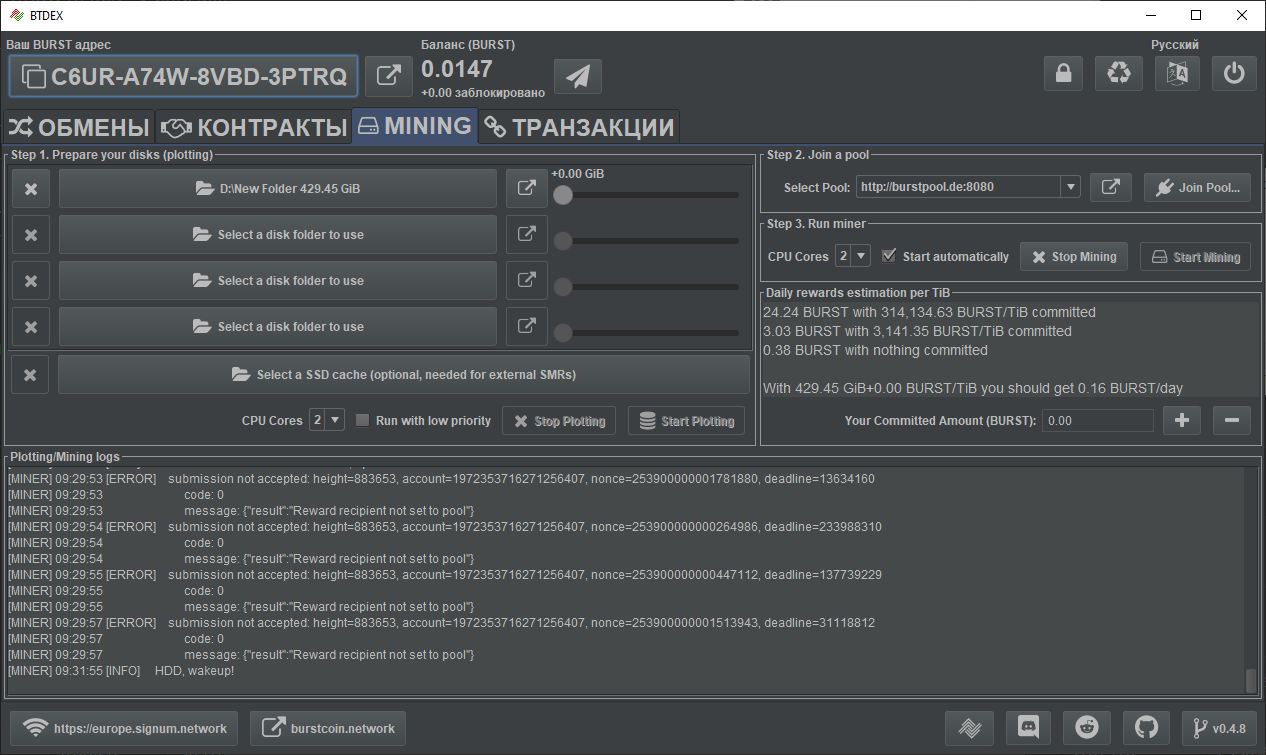Remove commitment with minus button
The image size is (1266, 755).
pos(1231,420)
